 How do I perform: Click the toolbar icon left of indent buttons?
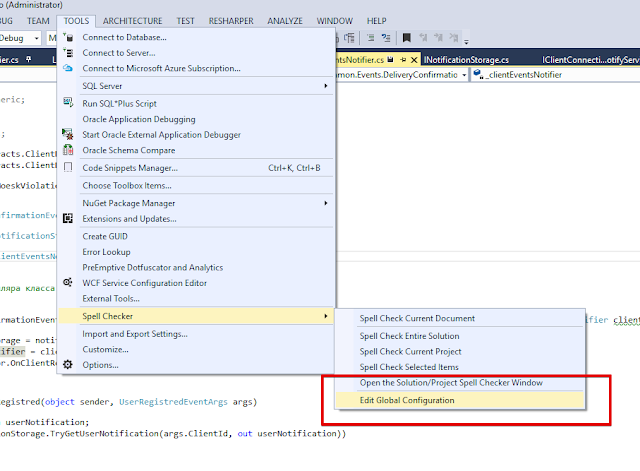[x=349, y=38]
